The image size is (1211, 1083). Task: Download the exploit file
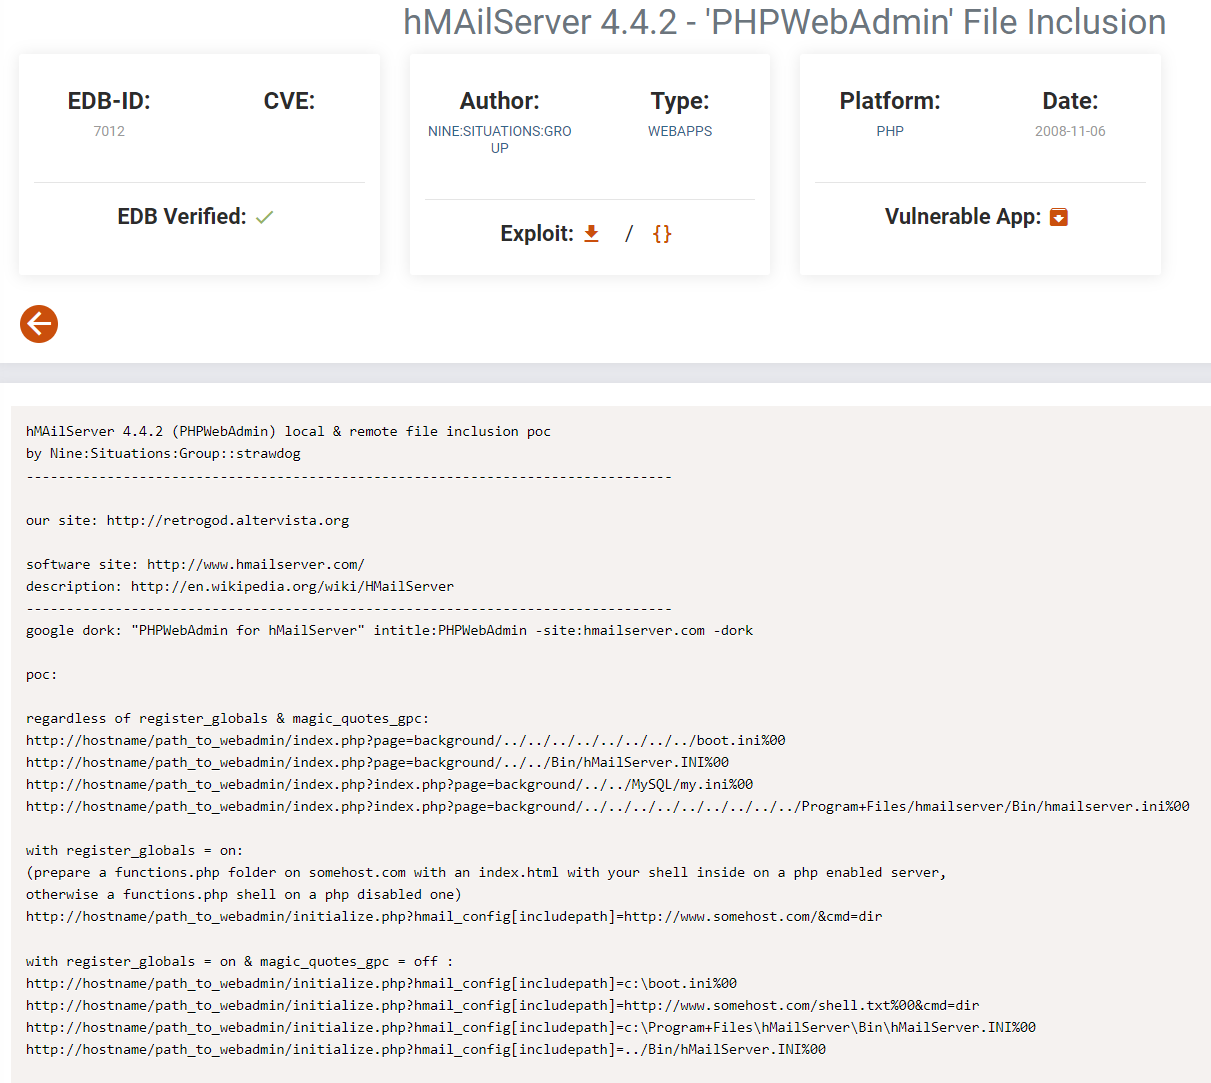591,233
